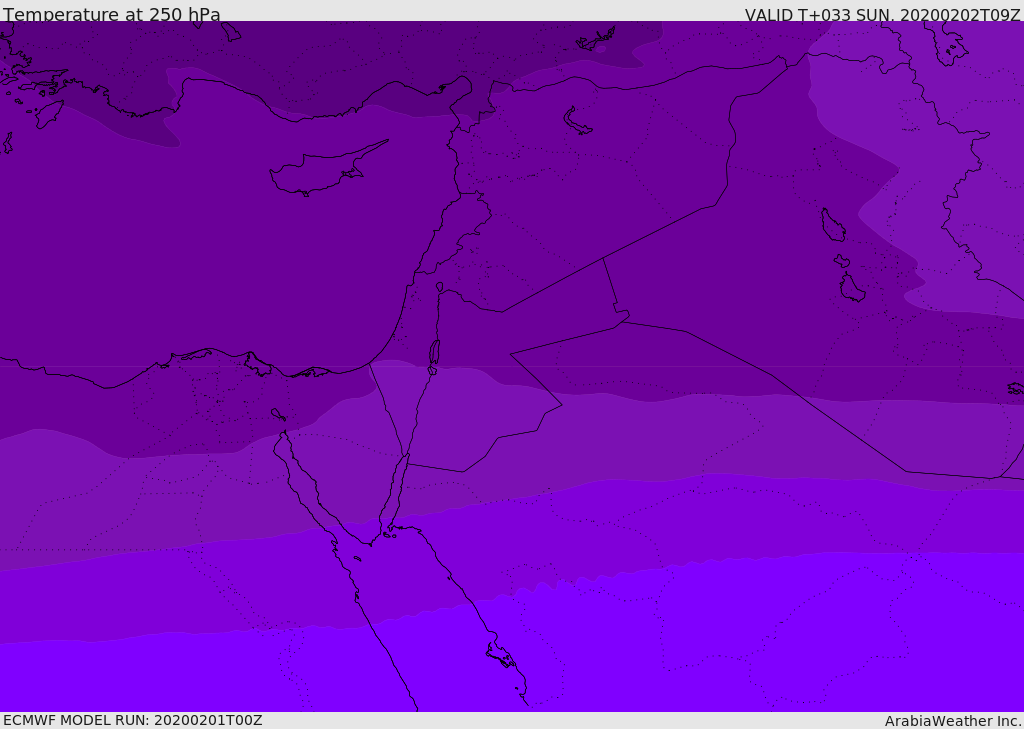Click the 'ArabiaWeather Inc.' credit text

(x=953, y=721)
